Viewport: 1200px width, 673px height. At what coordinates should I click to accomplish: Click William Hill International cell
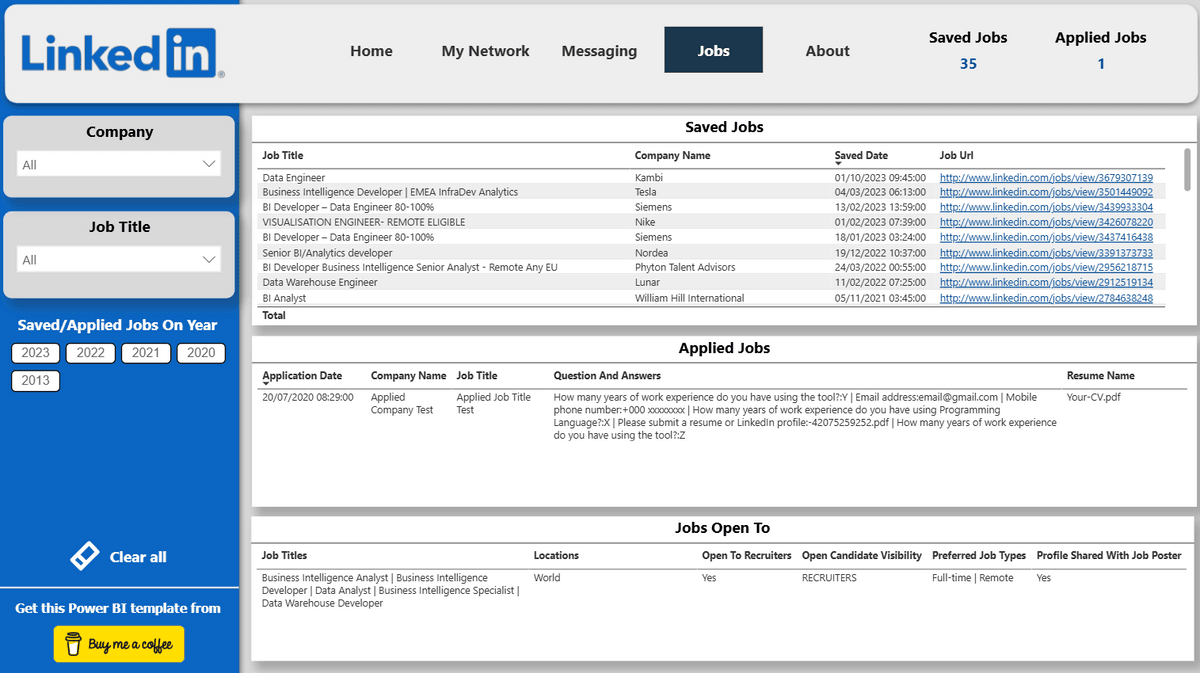(x=690, y=298)
